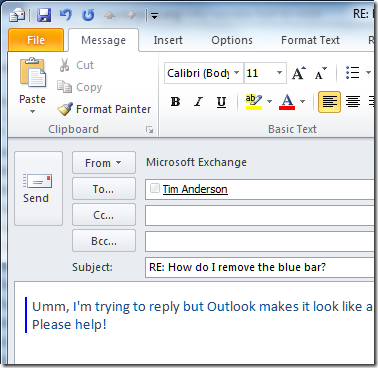This screenshot has height=368, width=378.
Task: Click Shrink Font icon
Action: (x=321, y=73)
